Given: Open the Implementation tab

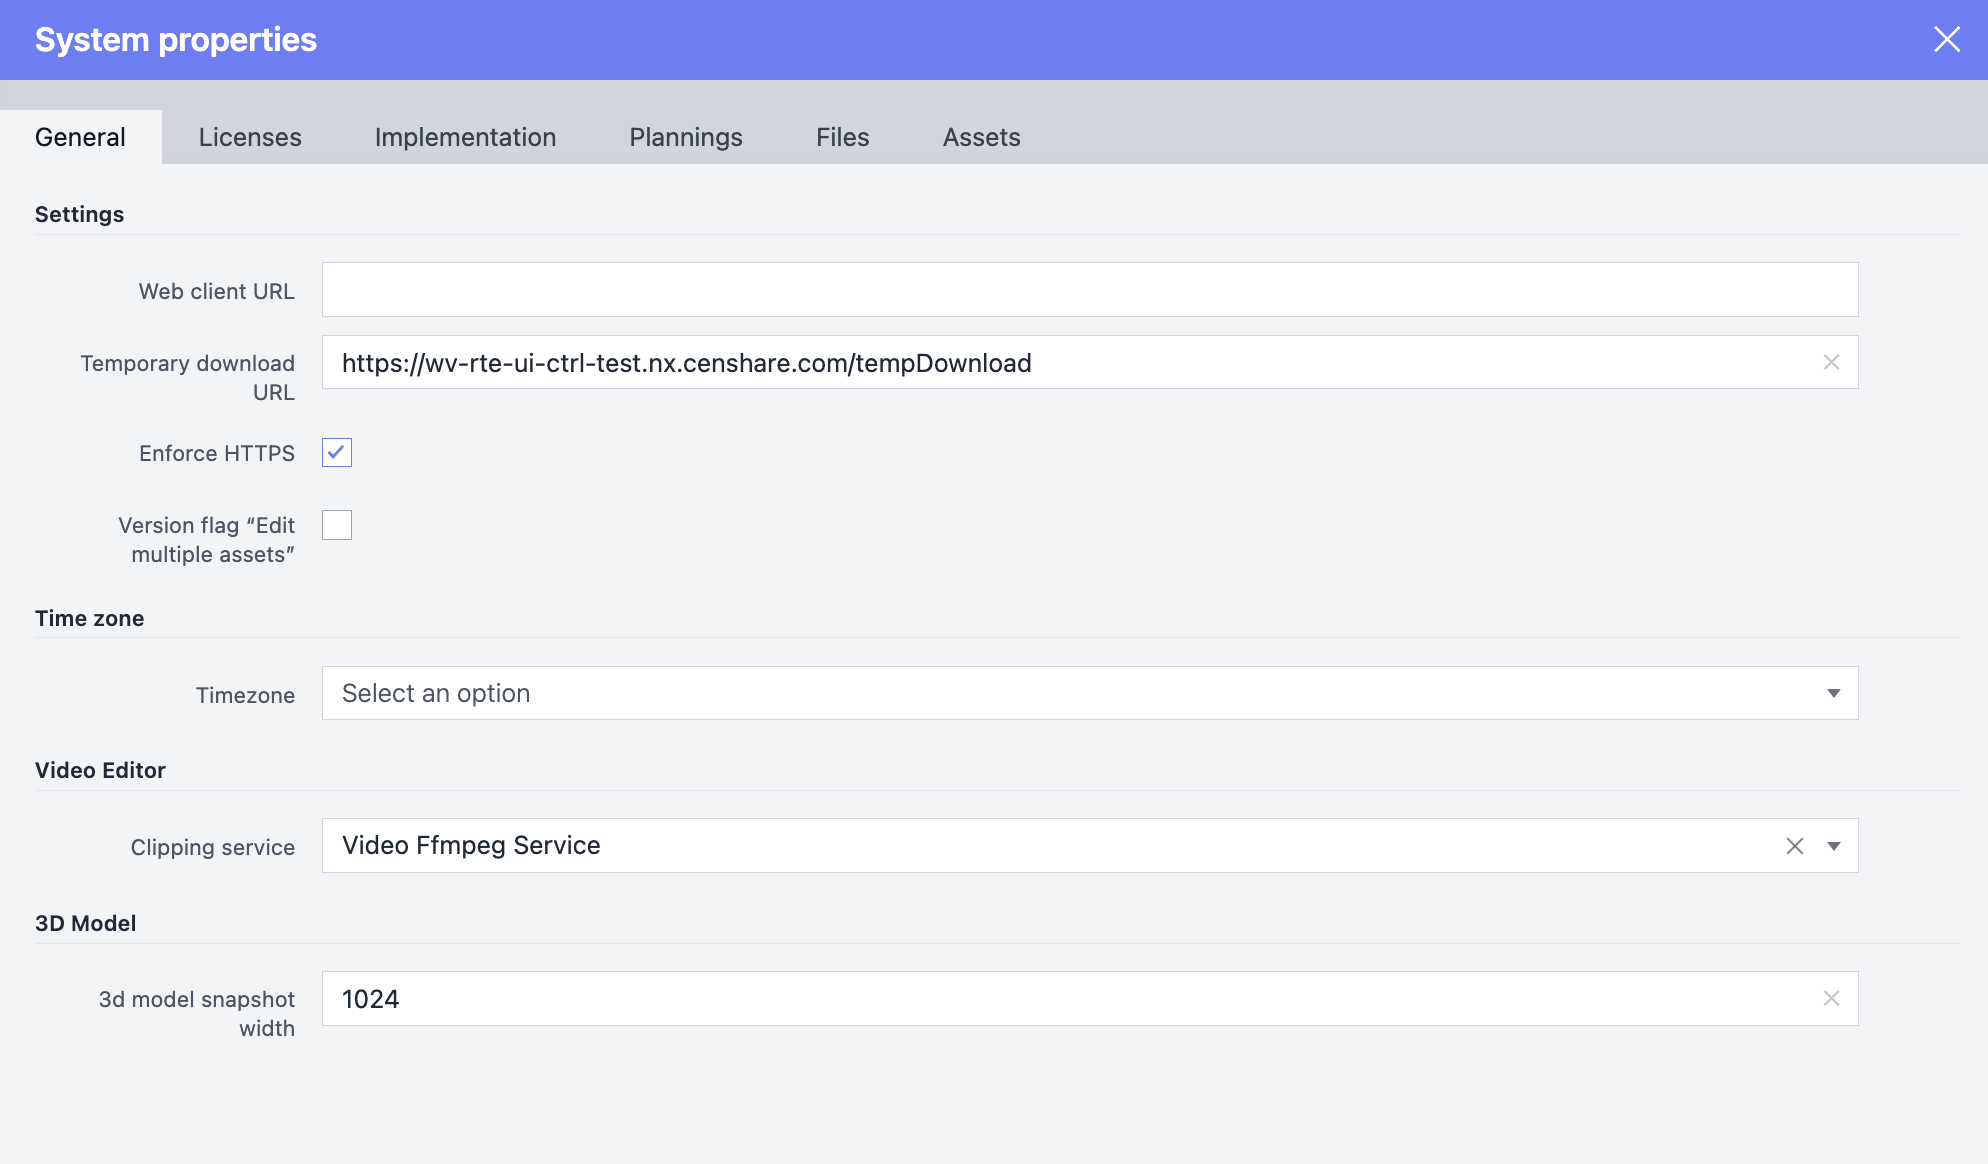Looking at the screenshot, I should (x=465, y=137).
